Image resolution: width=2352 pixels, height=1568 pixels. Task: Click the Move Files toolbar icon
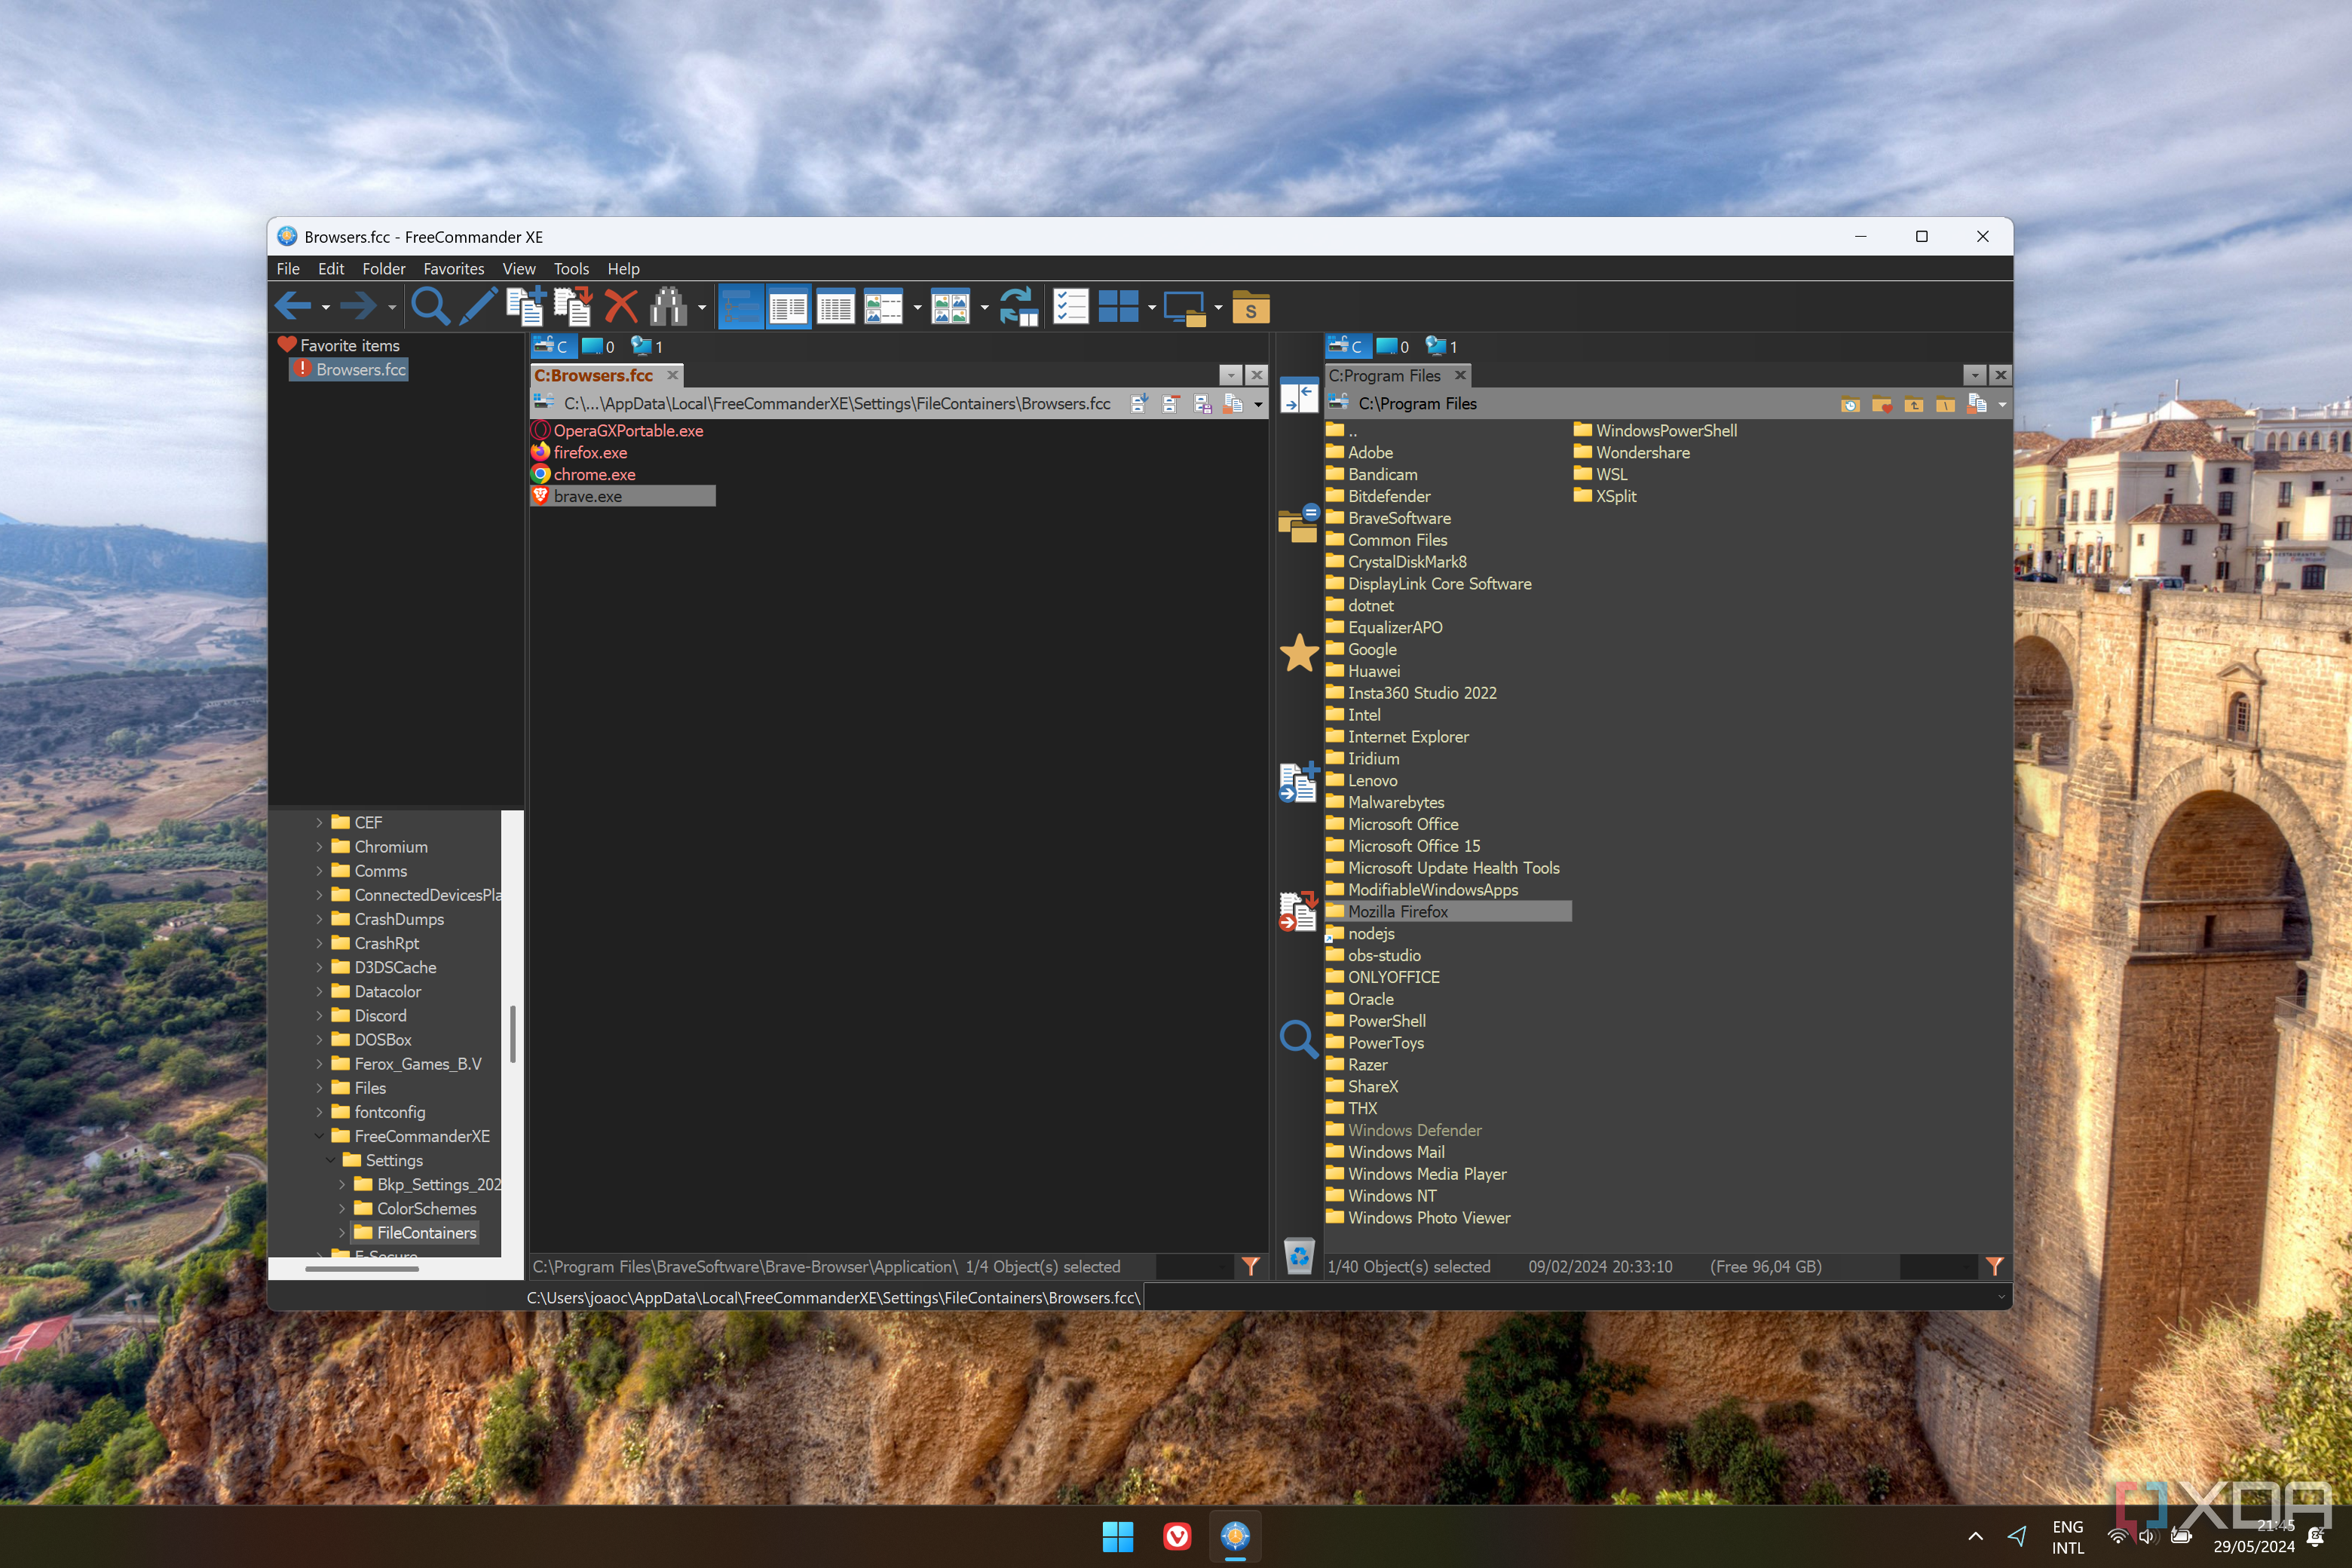pyautogui.click(x=571, y=308)
